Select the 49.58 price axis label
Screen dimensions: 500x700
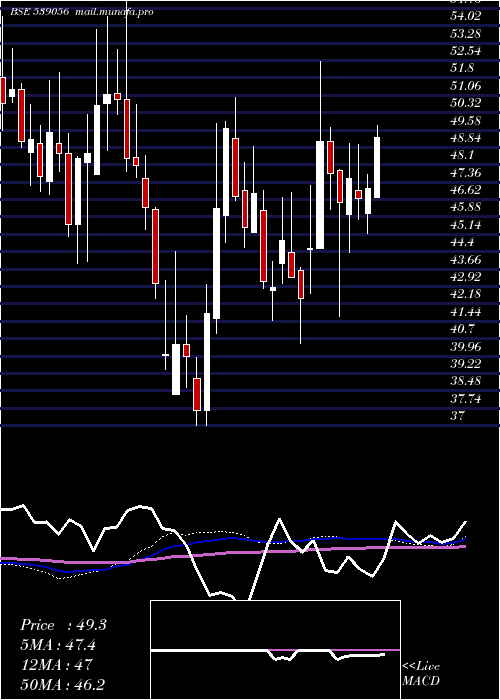tap(466, 121)
